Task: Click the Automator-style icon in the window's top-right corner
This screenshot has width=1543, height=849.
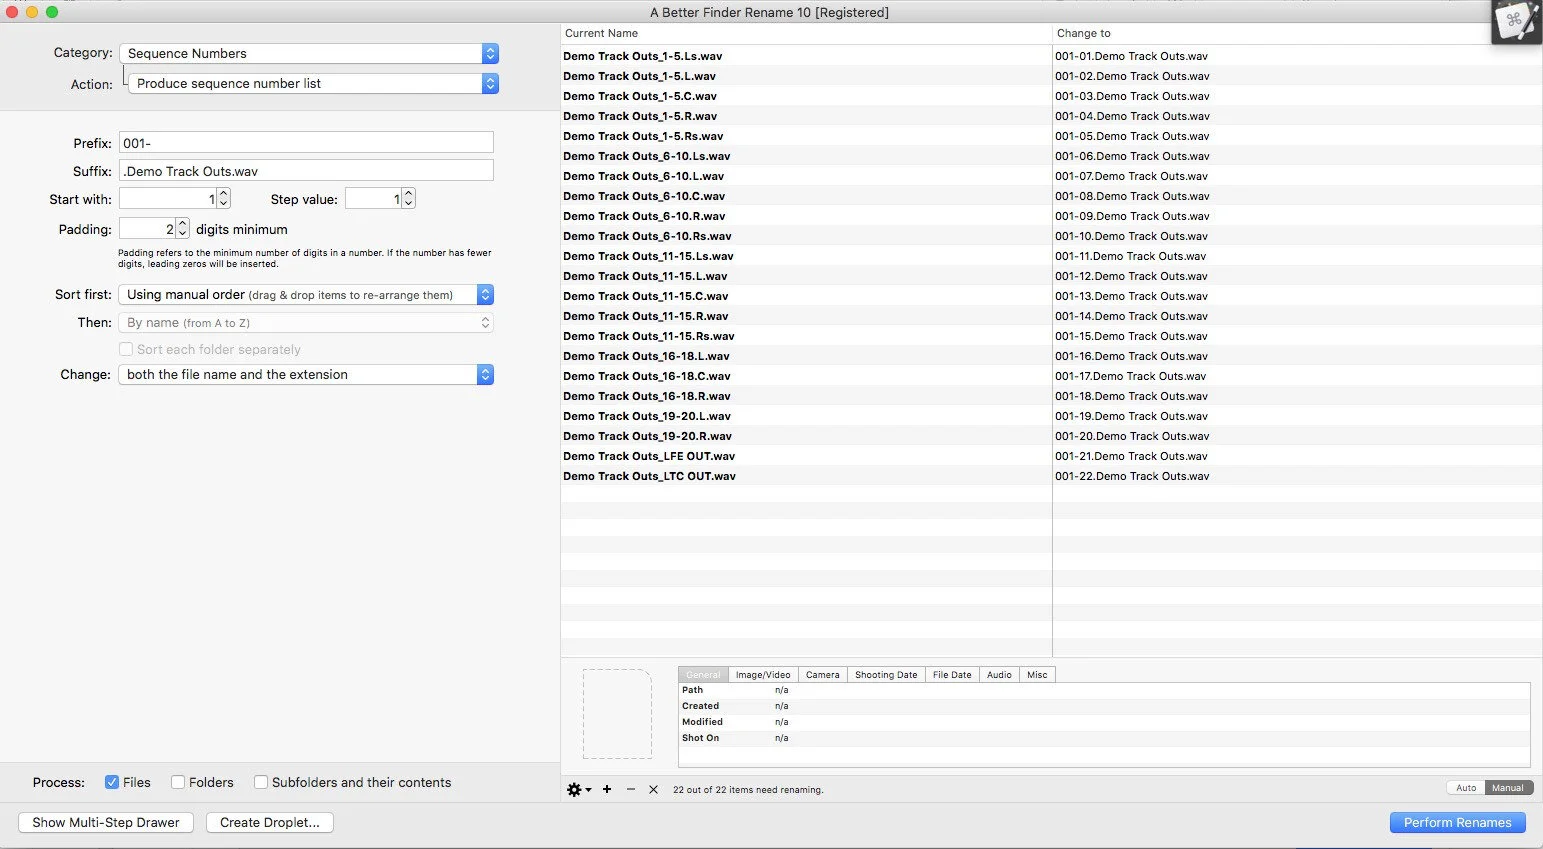Action: point(1515,21)
